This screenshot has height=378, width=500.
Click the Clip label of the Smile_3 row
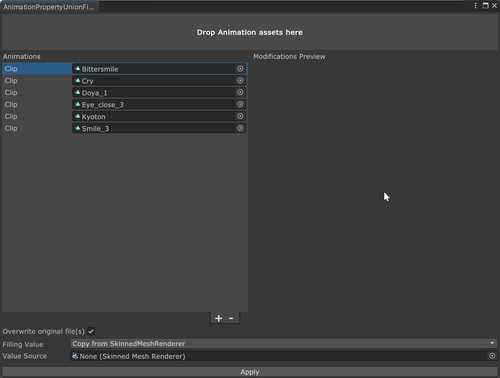point(11,128)
